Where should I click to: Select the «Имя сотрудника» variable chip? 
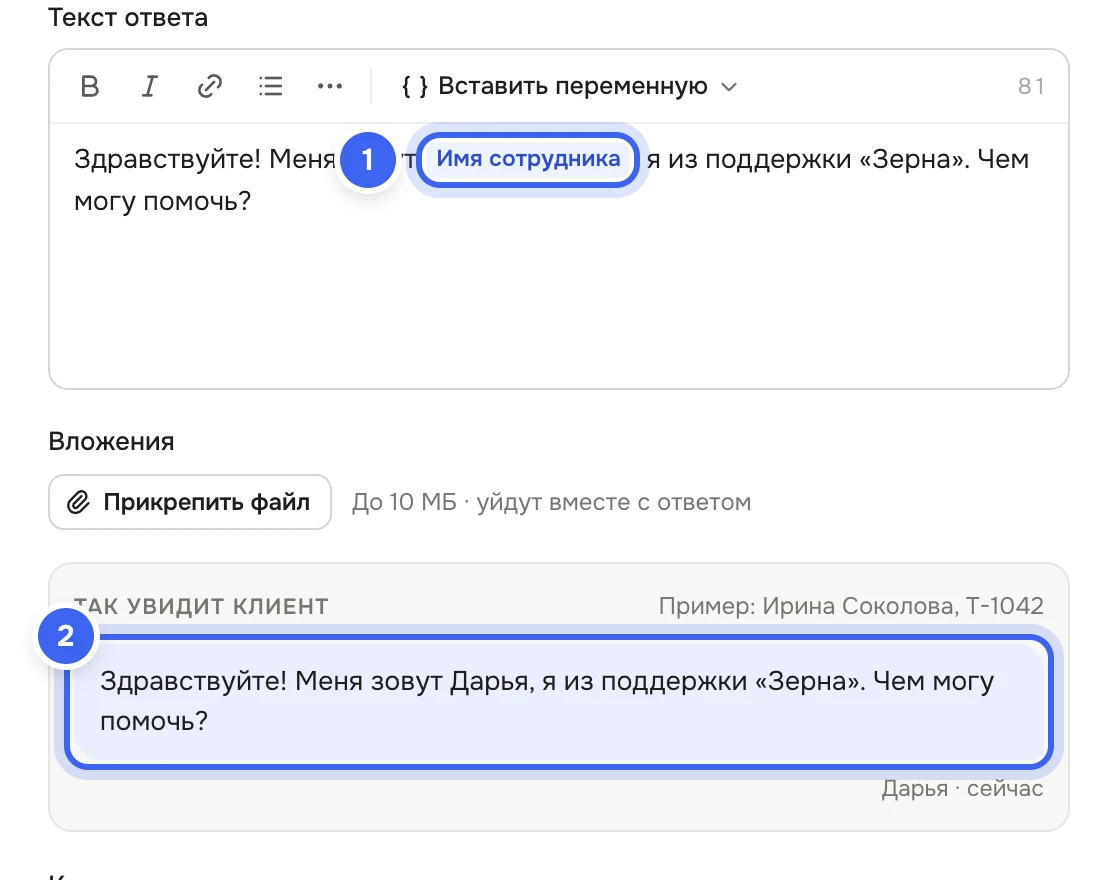pyautogui.click(x=528, y=159)
